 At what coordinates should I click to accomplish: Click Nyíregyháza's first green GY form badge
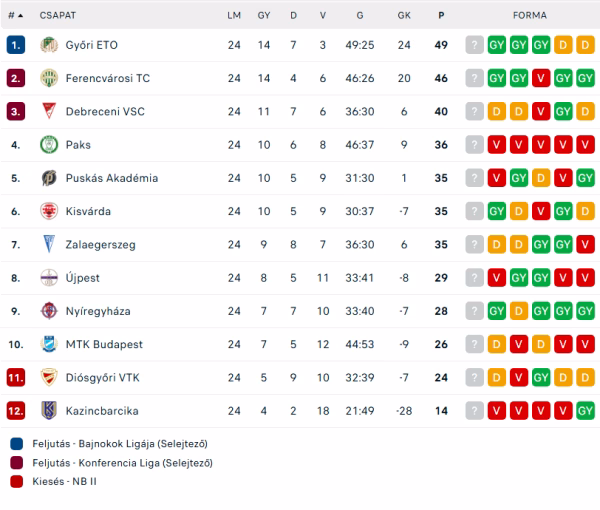(496, 311)
